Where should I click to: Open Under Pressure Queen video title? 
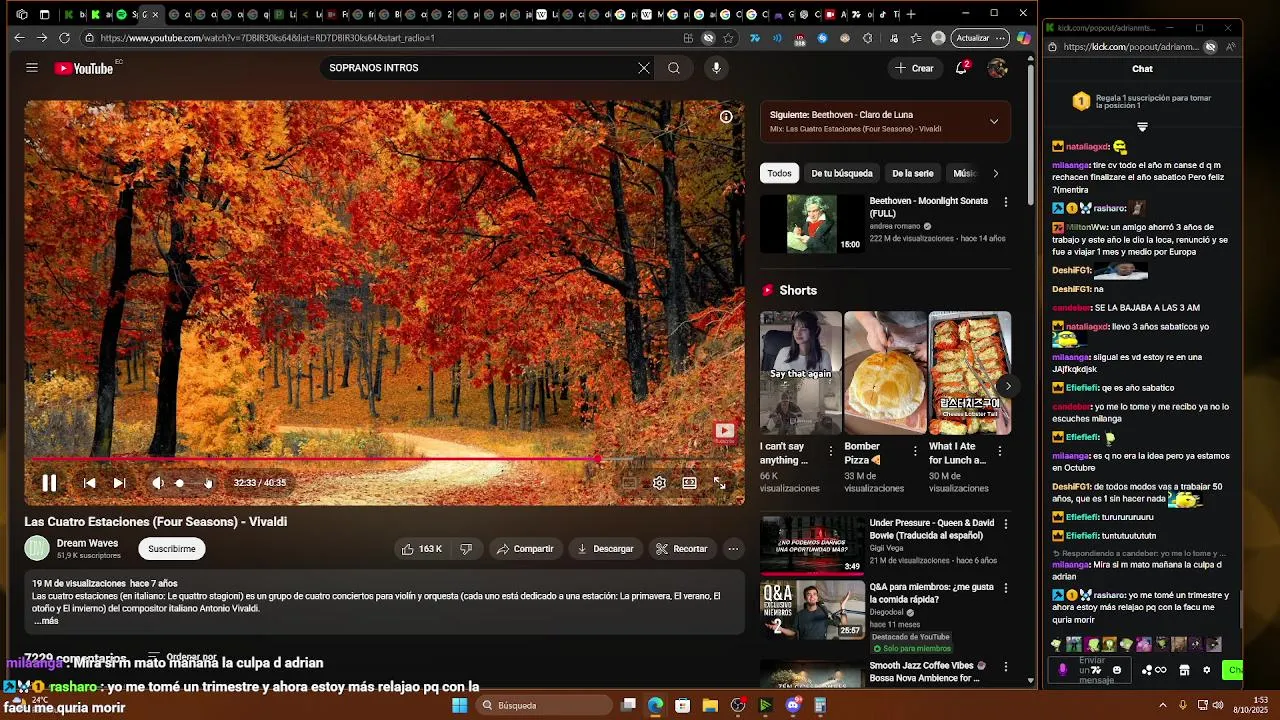pos(932,529)
